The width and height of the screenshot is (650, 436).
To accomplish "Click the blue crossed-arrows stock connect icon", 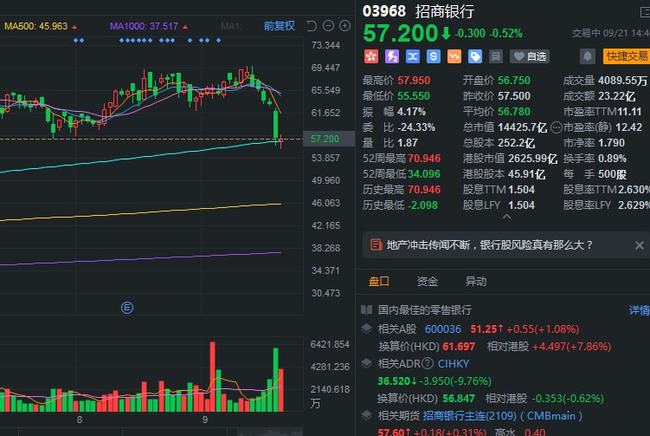I will pyautogui.click(x=412, y=56).
